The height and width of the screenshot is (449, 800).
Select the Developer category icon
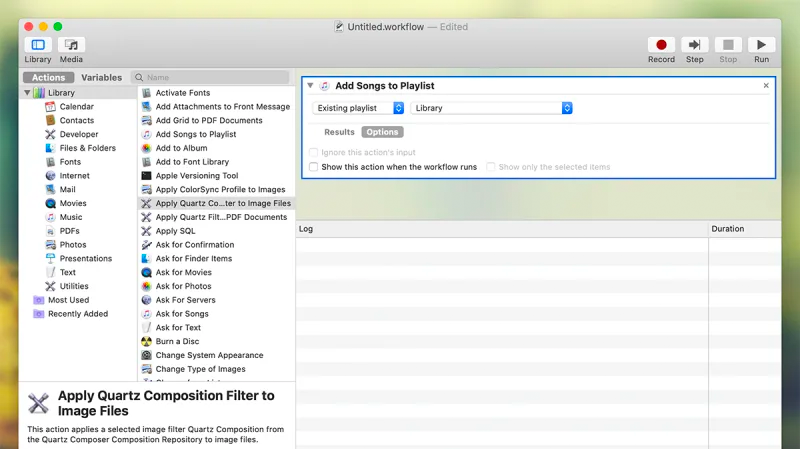50,134
